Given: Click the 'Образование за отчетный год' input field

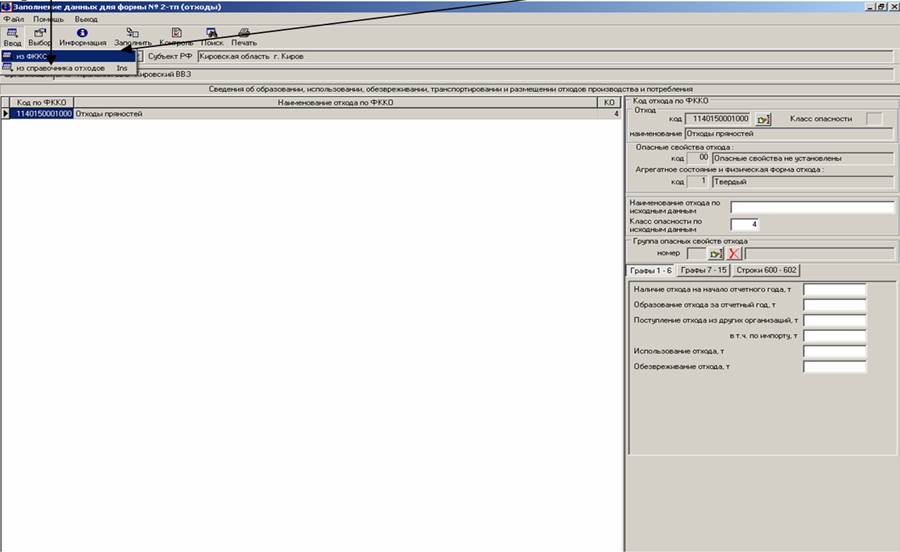Looking at the screenshot, I should (834, 305).
